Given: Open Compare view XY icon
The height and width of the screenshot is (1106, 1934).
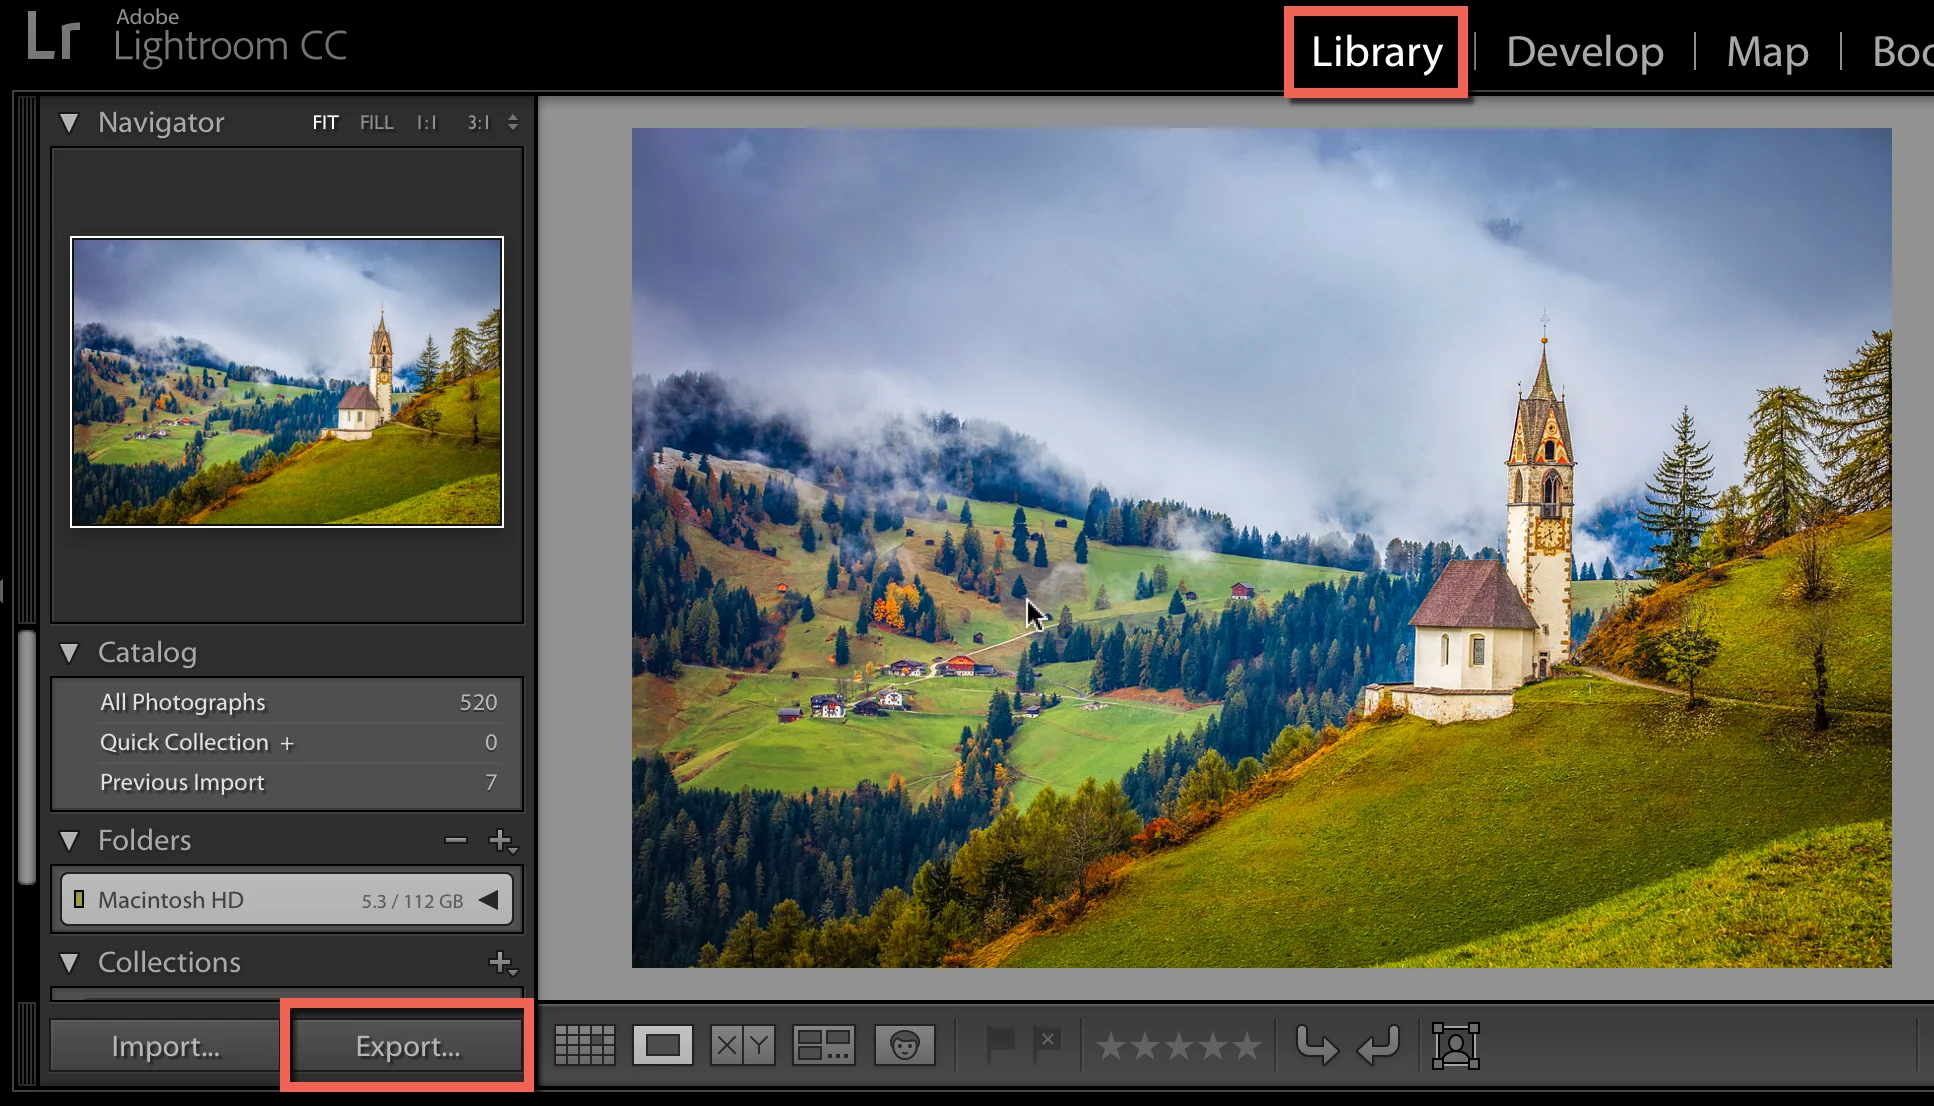Looking at the screenshot, I should pos(742,1046).
